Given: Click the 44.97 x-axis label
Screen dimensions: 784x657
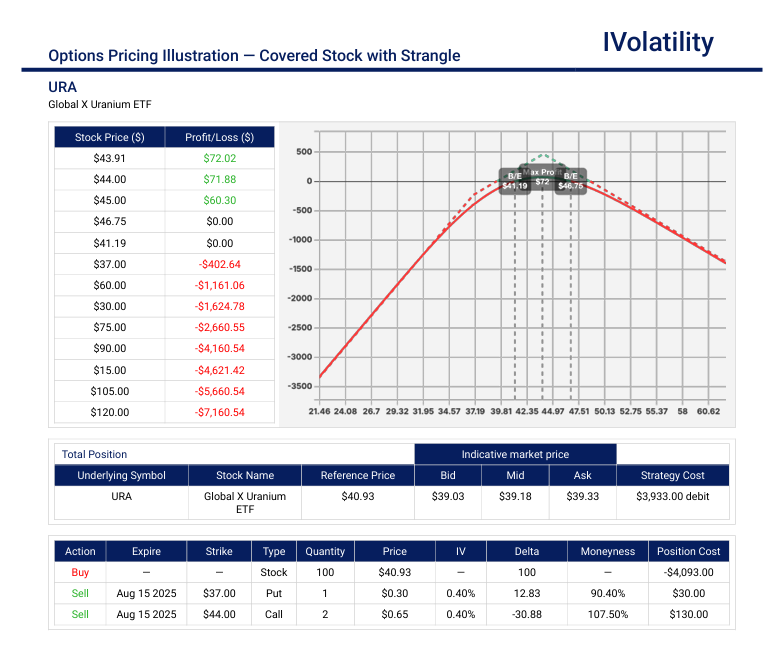Looking at the screenshot, I should point(552,411).
